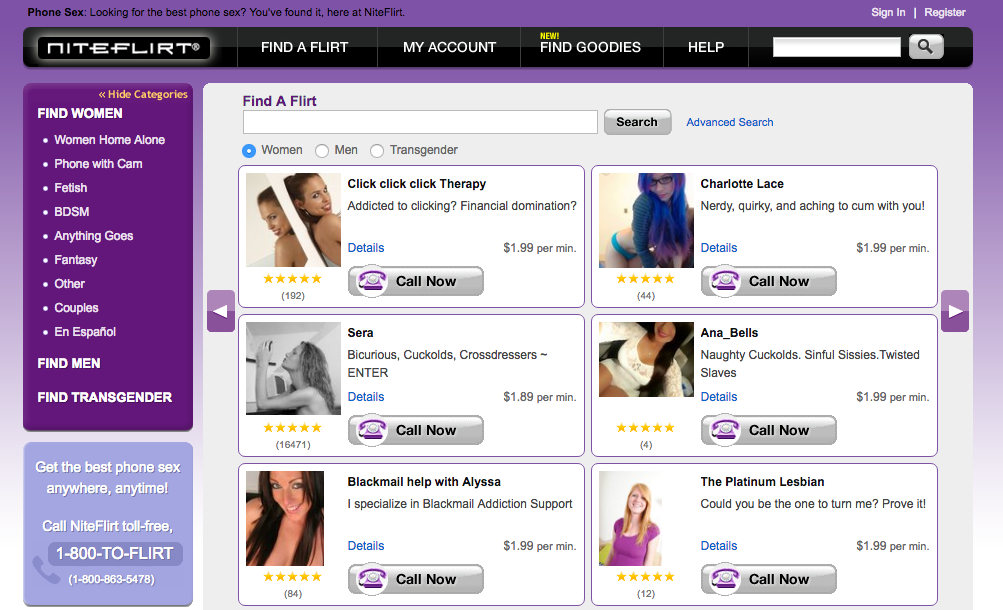Viewport: 1003px width, 610px height.
Task: Open Details for Click click click Therapy
Action: pos(366,247)
